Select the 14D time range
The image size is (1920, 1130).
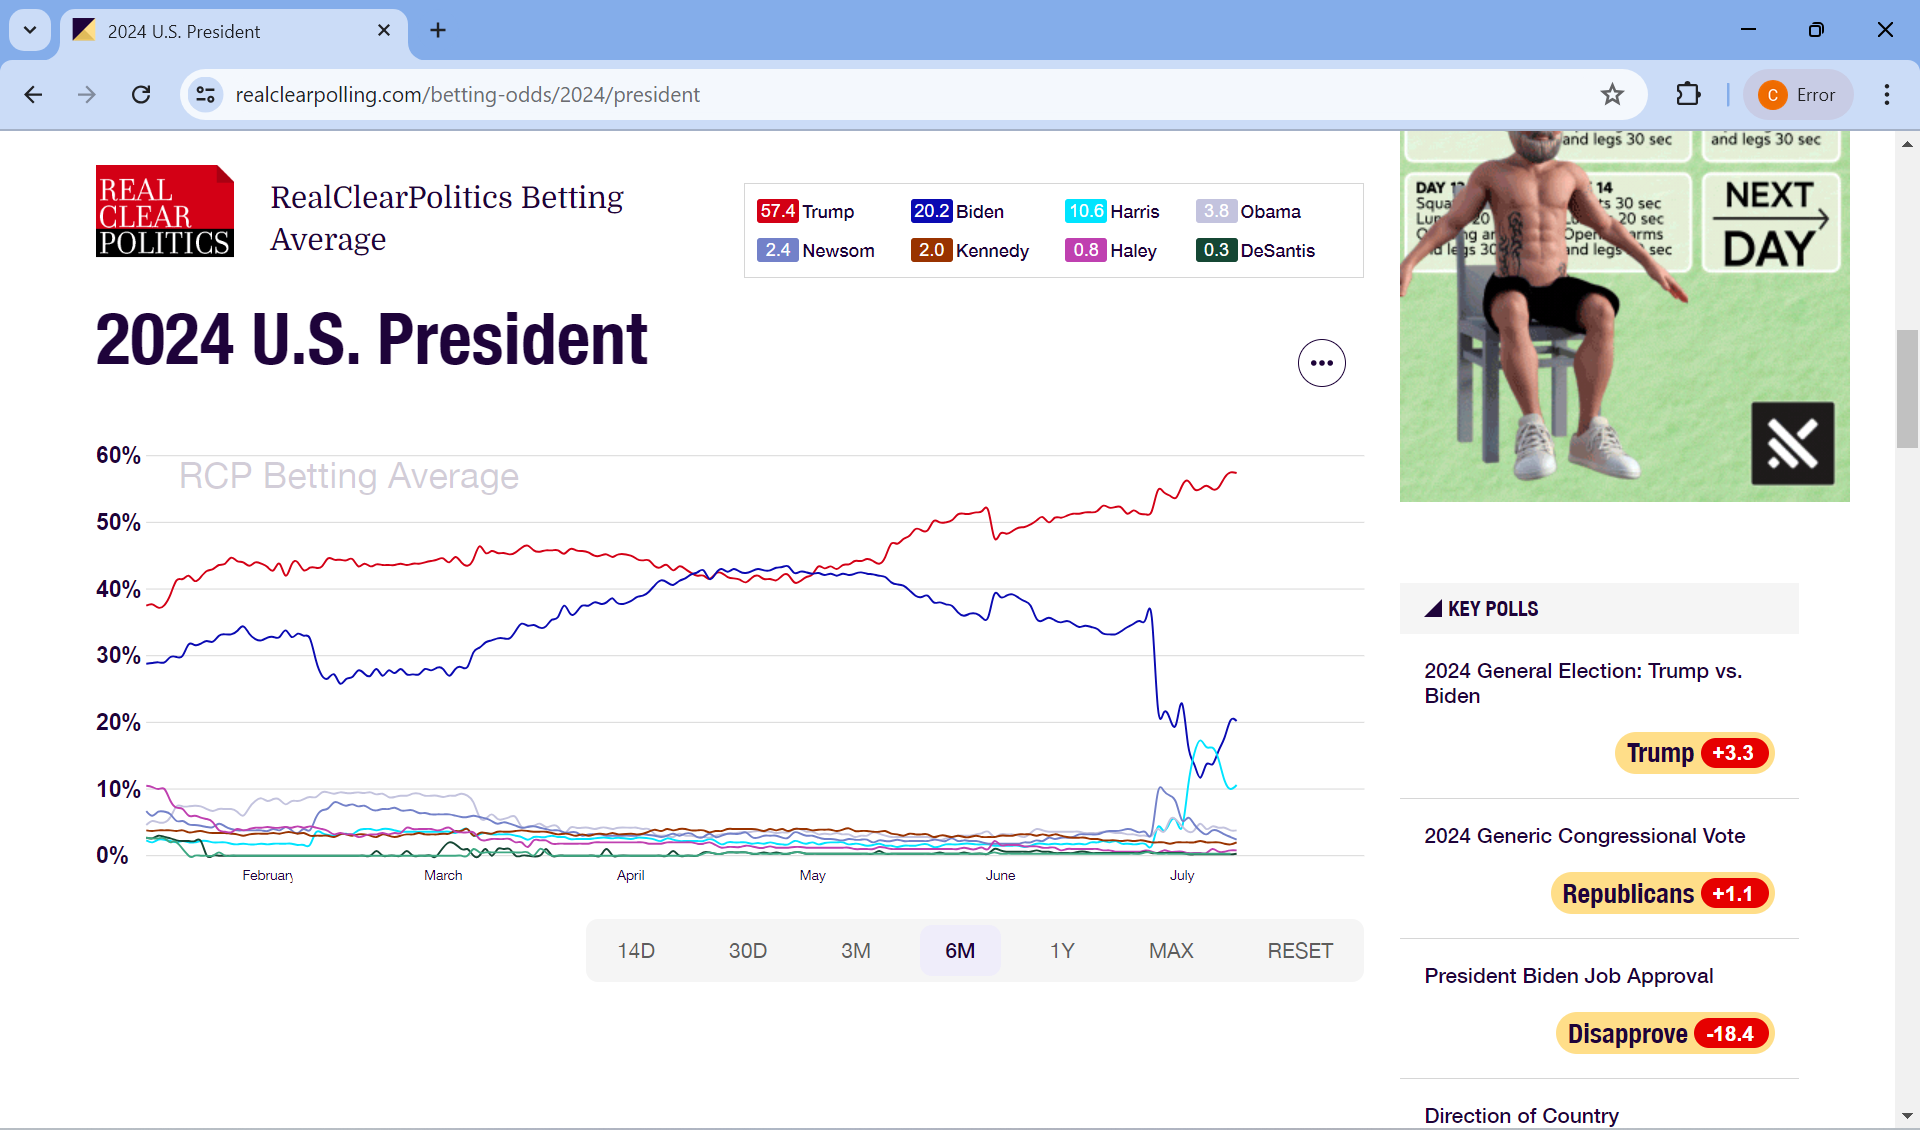(636, 950)
